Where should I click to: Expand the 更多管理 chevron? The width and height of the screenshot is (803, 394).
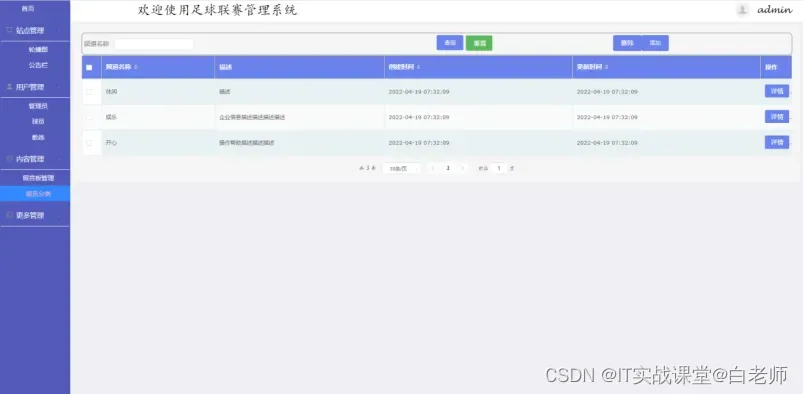click(x=59, y=216)
